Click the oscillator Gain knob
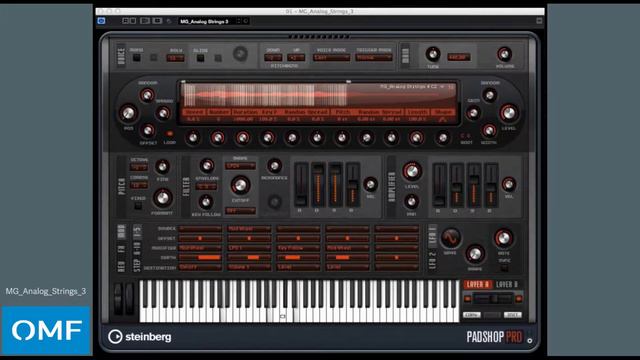This screenshot has width=640, height=360. click(473, 113)
